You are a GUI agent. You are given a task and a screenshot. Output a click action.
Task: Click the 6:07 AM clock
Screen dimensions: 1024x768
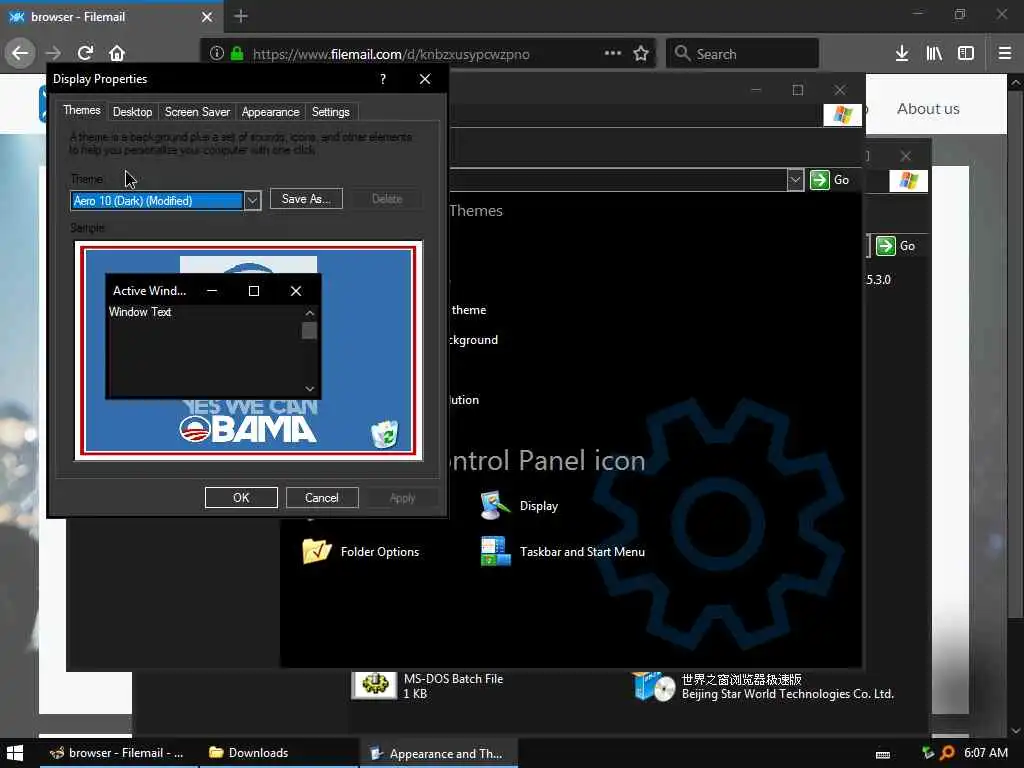(986, 753)
